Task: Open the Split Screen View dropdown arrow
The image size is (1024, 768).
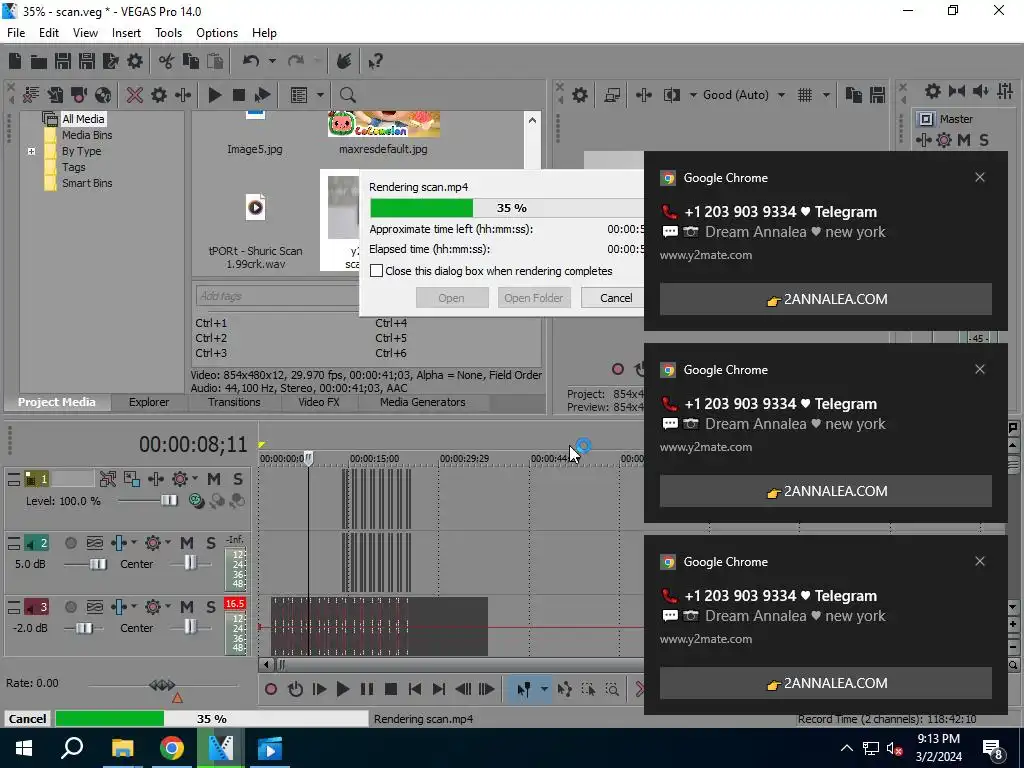Action: pos(693,95)
